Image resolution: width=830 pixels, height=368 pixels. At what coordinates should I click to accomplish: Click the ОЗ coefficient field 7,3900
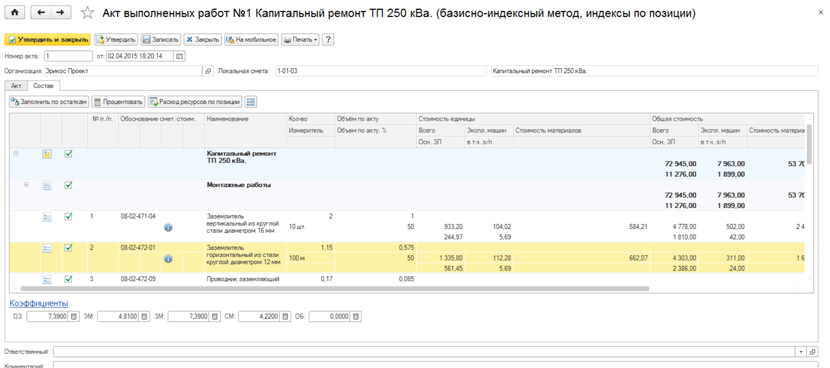(x=48, y=317)
